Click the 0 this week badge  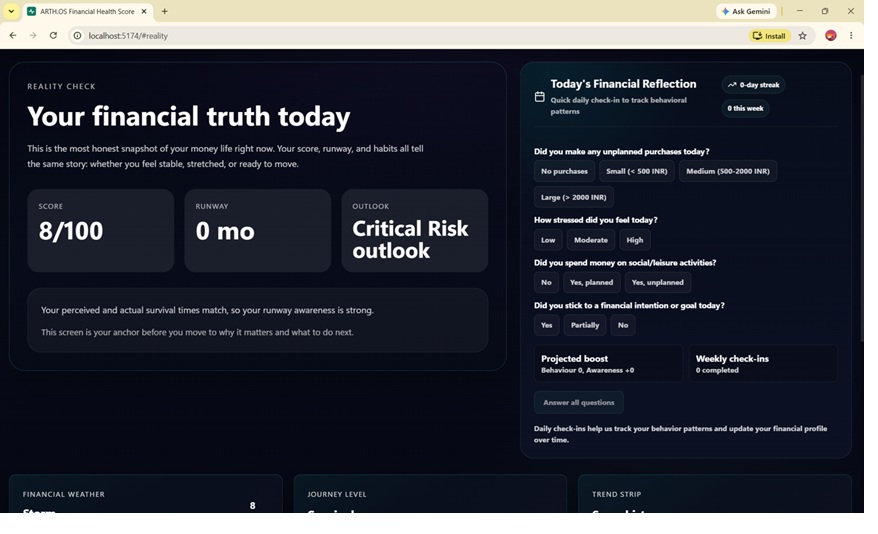point(745,108)
